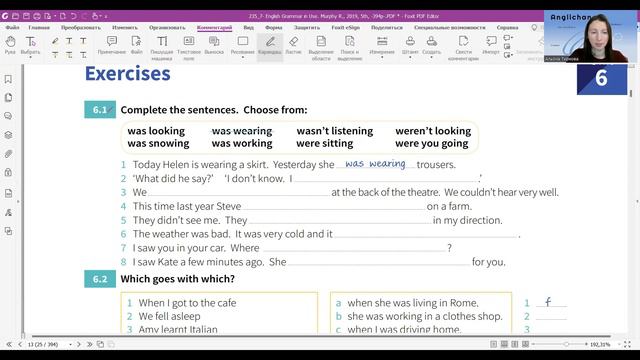Viewport: 640px width, 360px height.
Task: Enter fullscreen mode from status bar
Action: click(x=627, y=344)
